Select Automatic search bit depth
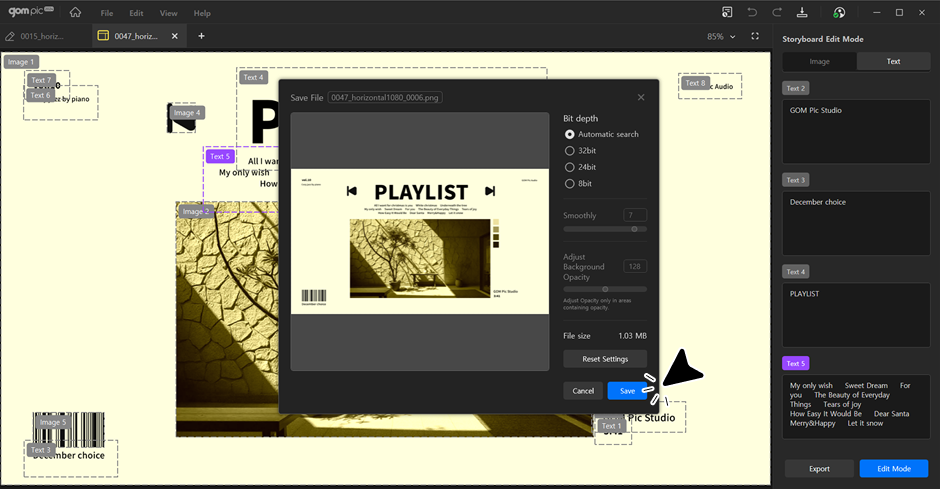This screenshot has width=940, height=489. pyautogui.click(x=570, y=134)
